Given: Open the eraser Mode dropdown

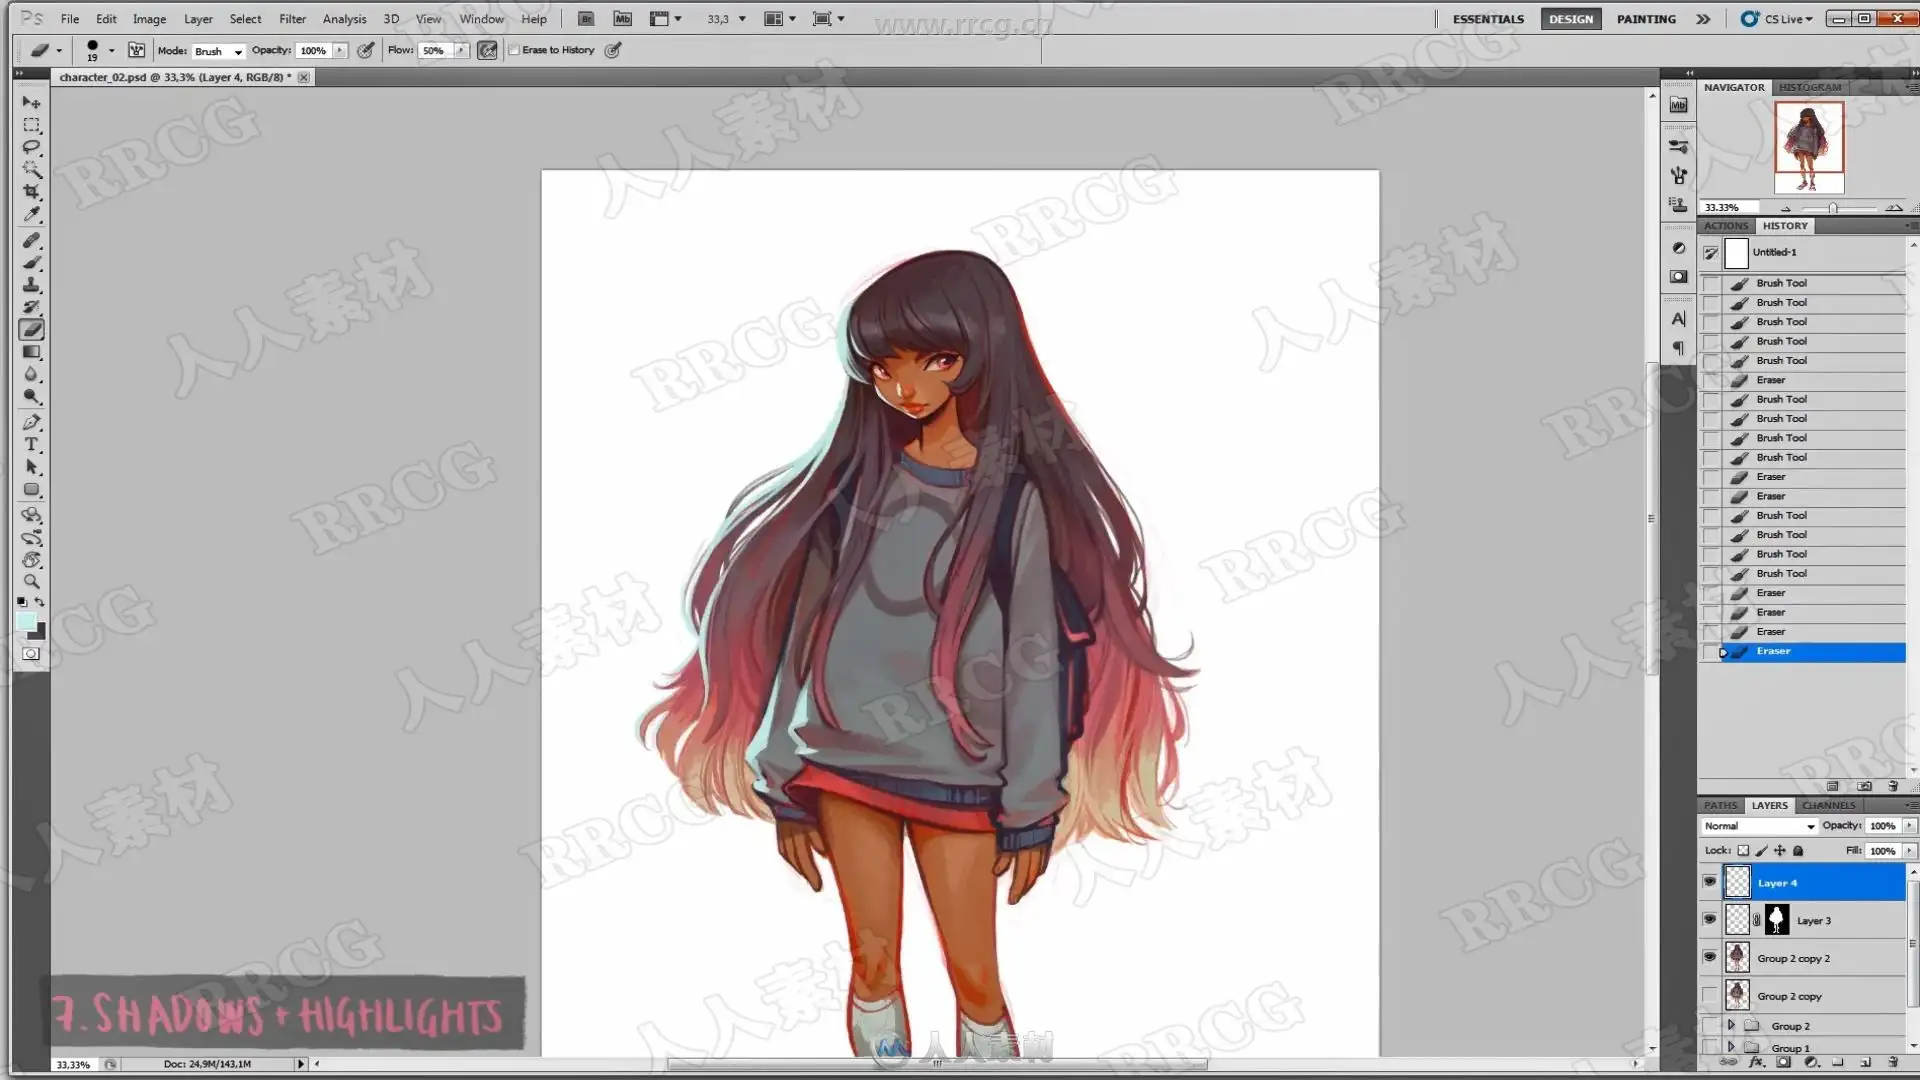Looking at the screenshot, I should click(218, 51).
